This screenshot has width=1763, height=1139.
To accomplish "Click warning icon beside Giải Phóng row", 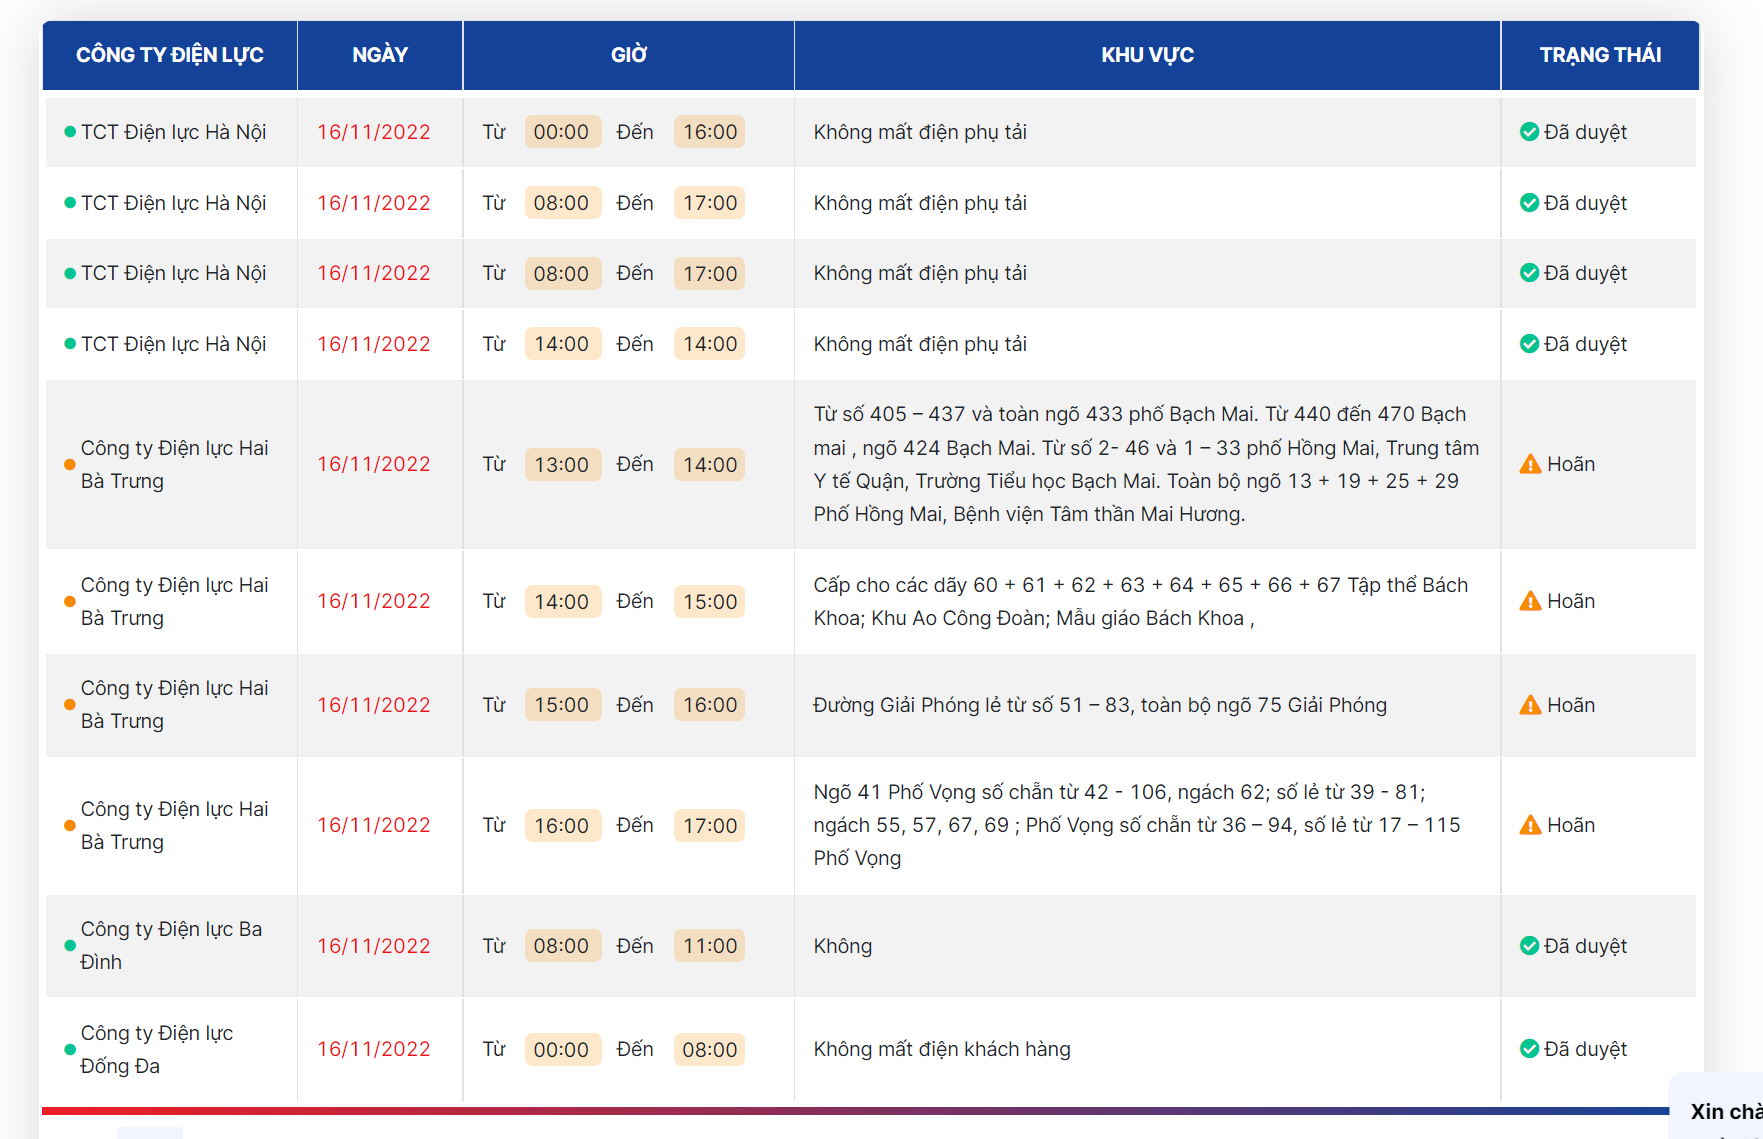I will coord(1530,705).
